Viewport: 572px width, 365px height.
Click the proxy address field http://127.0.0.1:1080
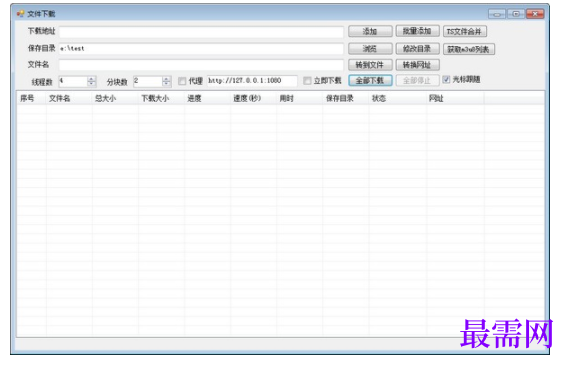click(252, 81)
